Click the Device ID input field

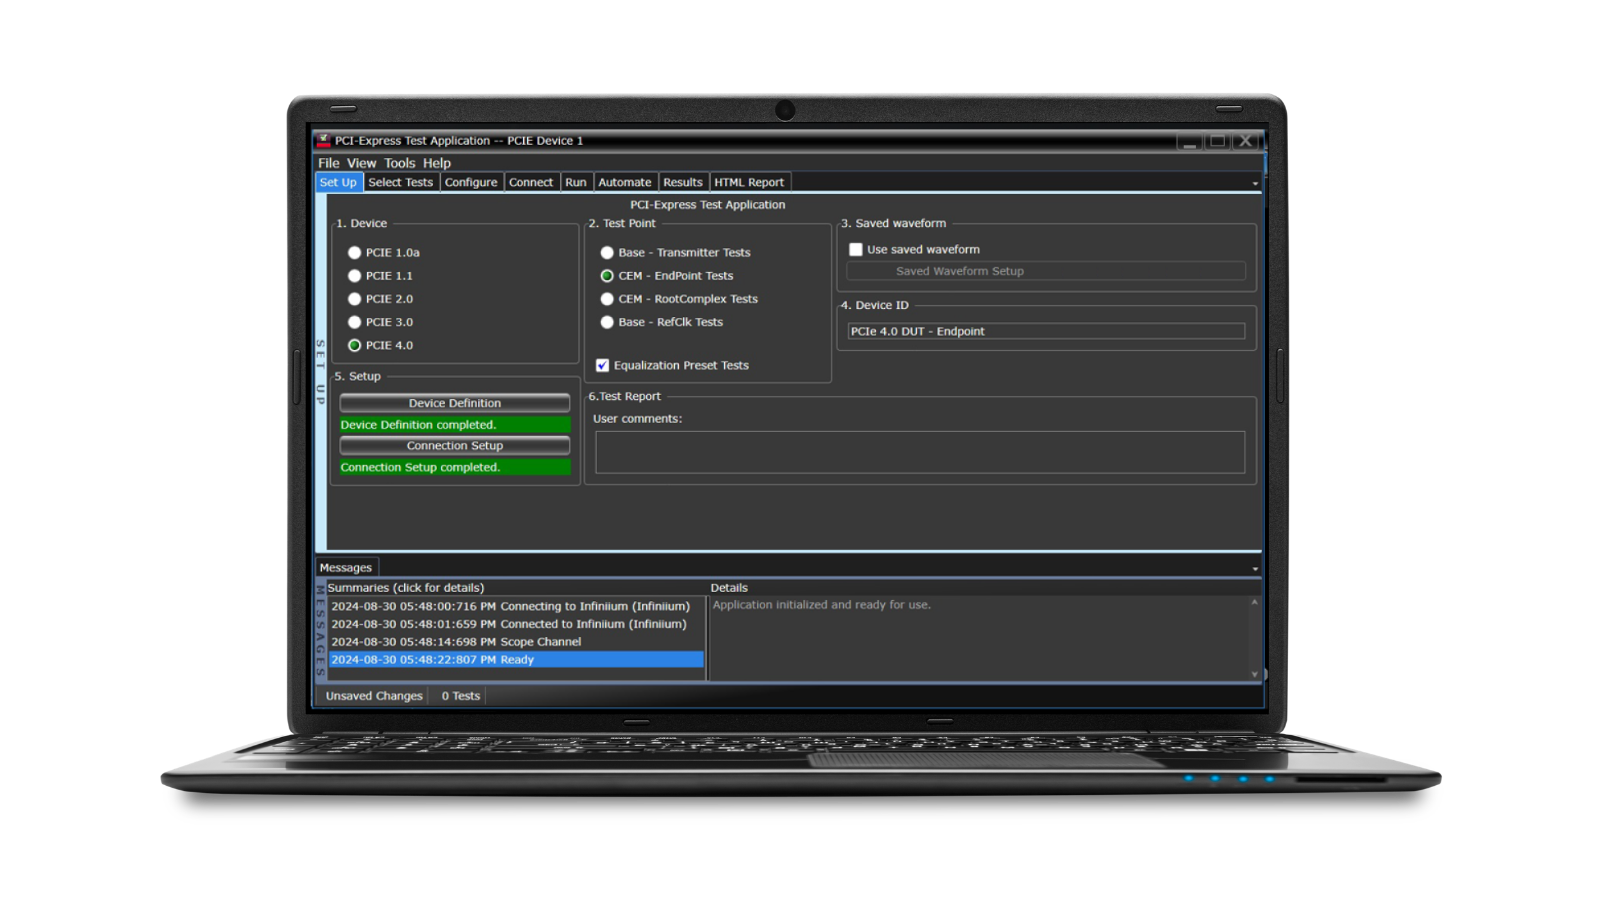point(1046,331)
